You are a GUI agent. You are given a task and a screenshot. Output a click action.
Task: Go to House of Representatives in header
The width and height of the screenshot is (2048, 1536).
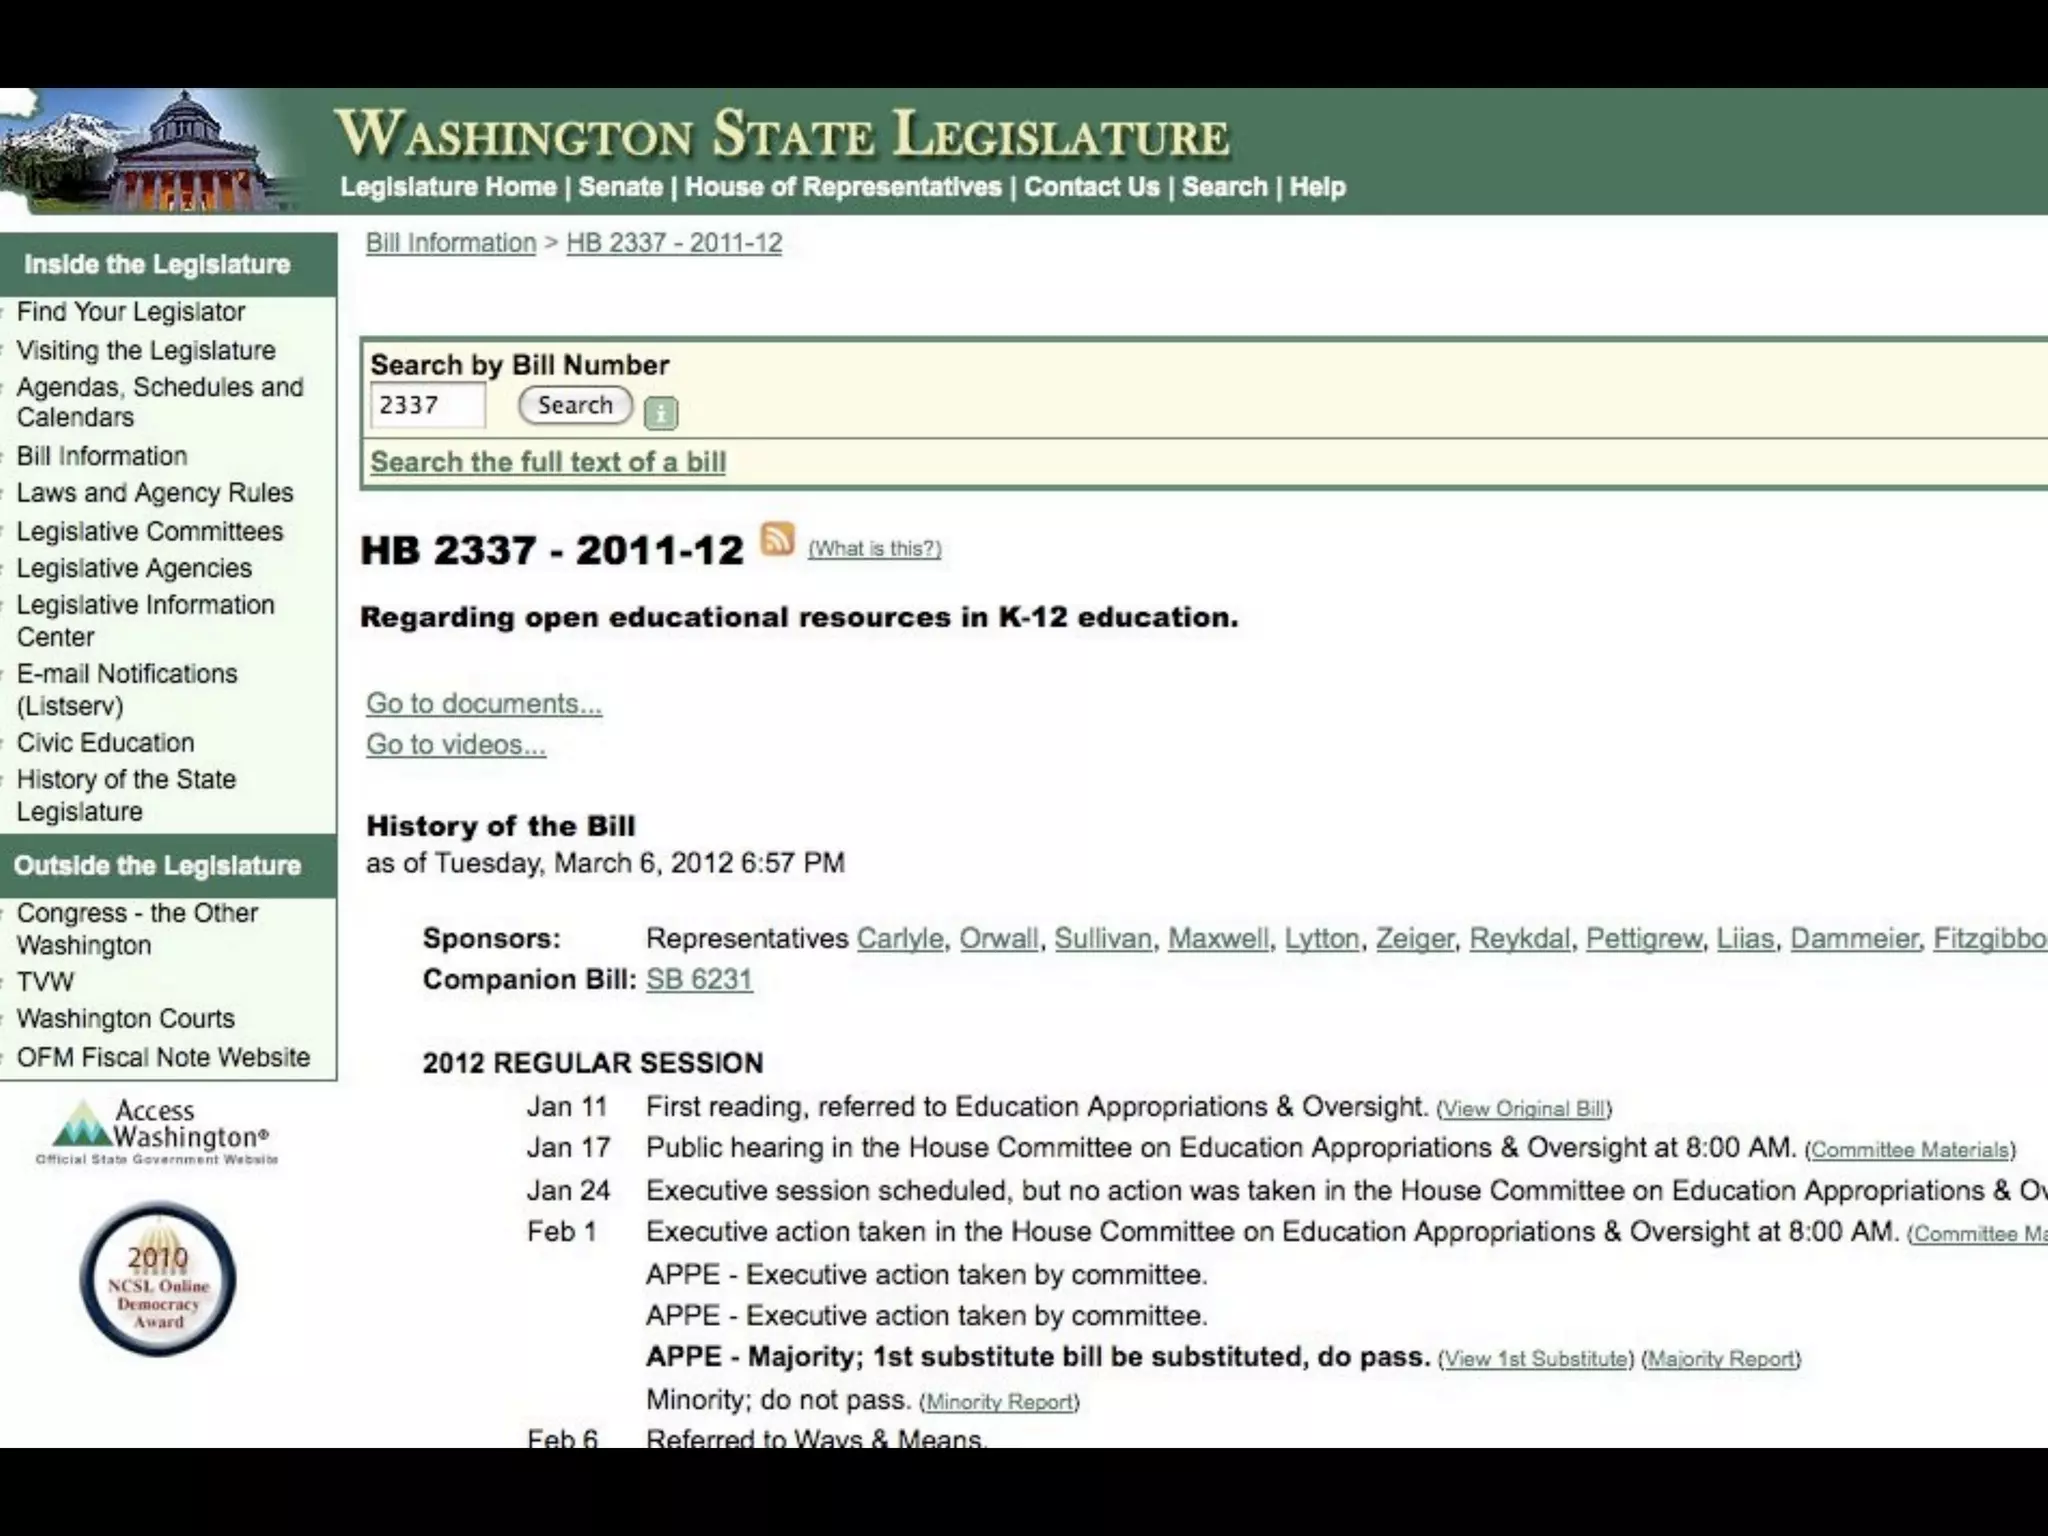coord(843,187)
